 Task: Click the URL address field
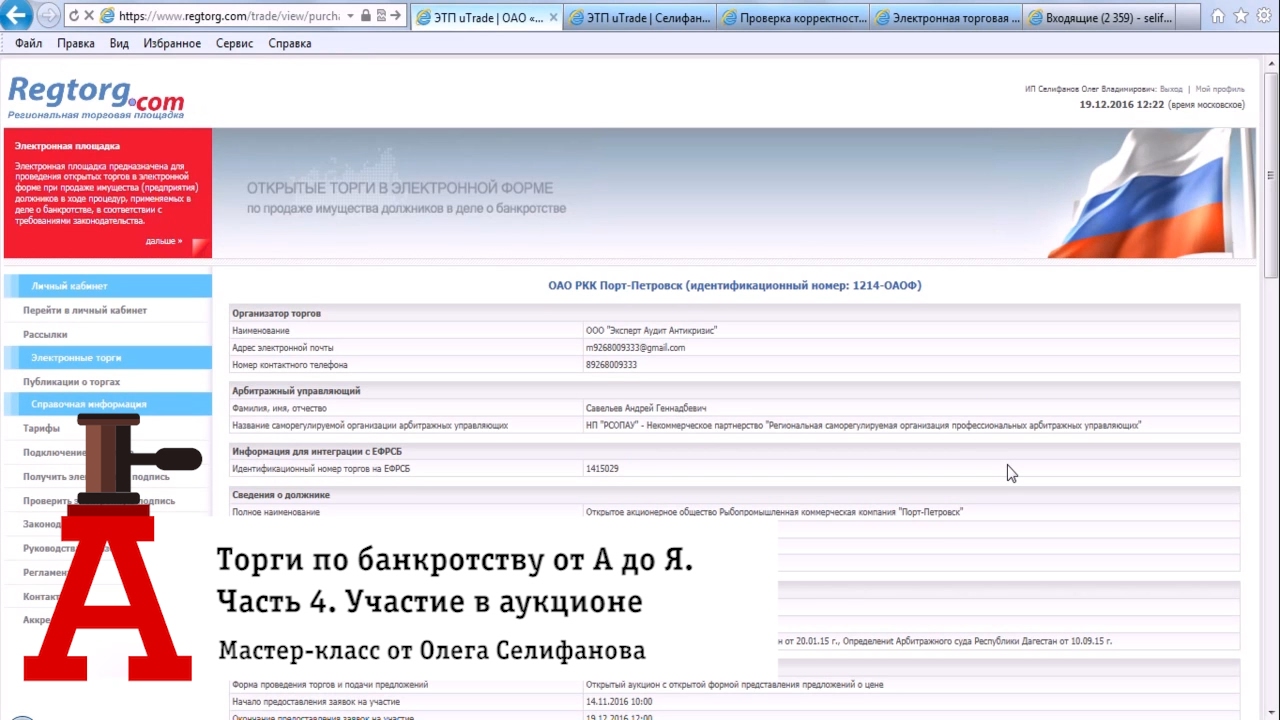point(229,16)
